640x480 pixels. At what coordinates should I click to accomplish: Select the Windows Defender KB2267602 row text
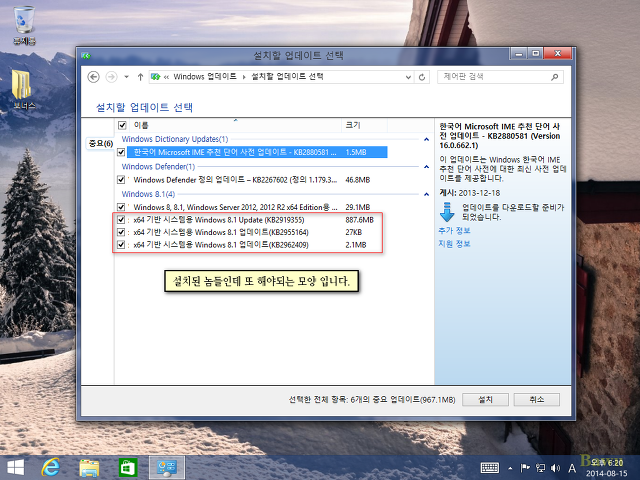235,180
